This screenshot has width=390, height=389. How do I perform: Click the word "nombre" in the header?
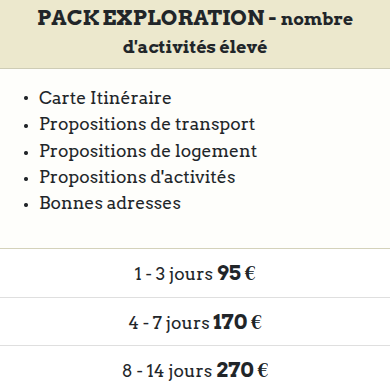point(317,19)
